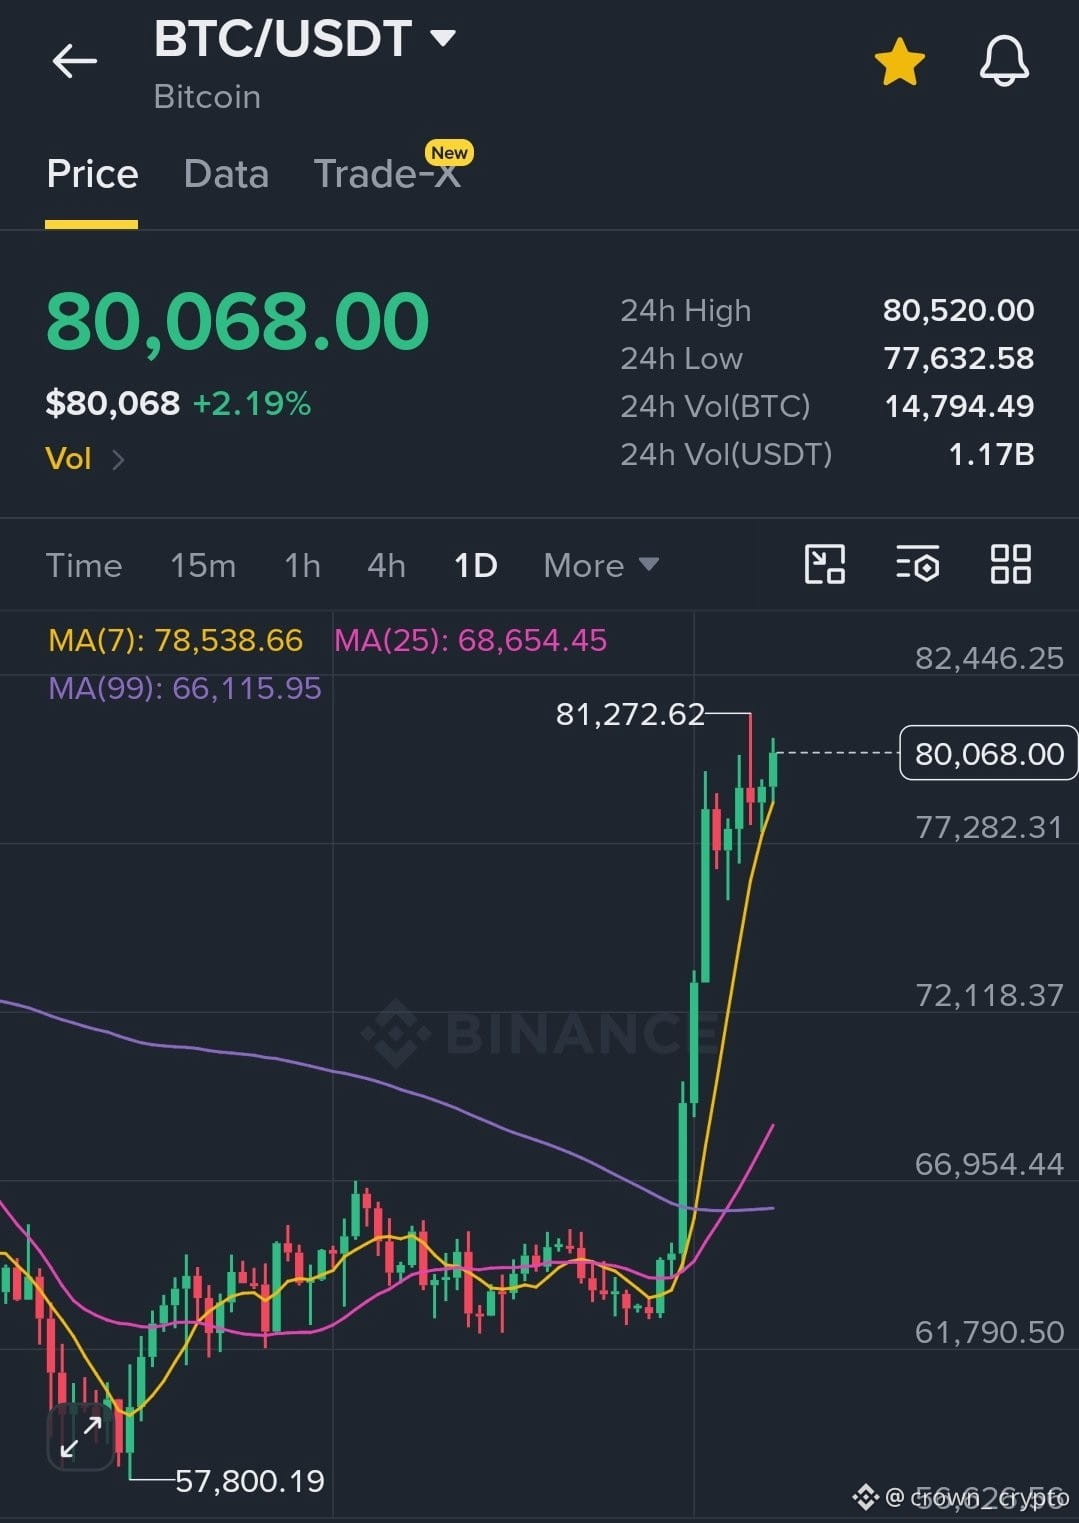Switch to the Price tab

[x=92, y=174]
